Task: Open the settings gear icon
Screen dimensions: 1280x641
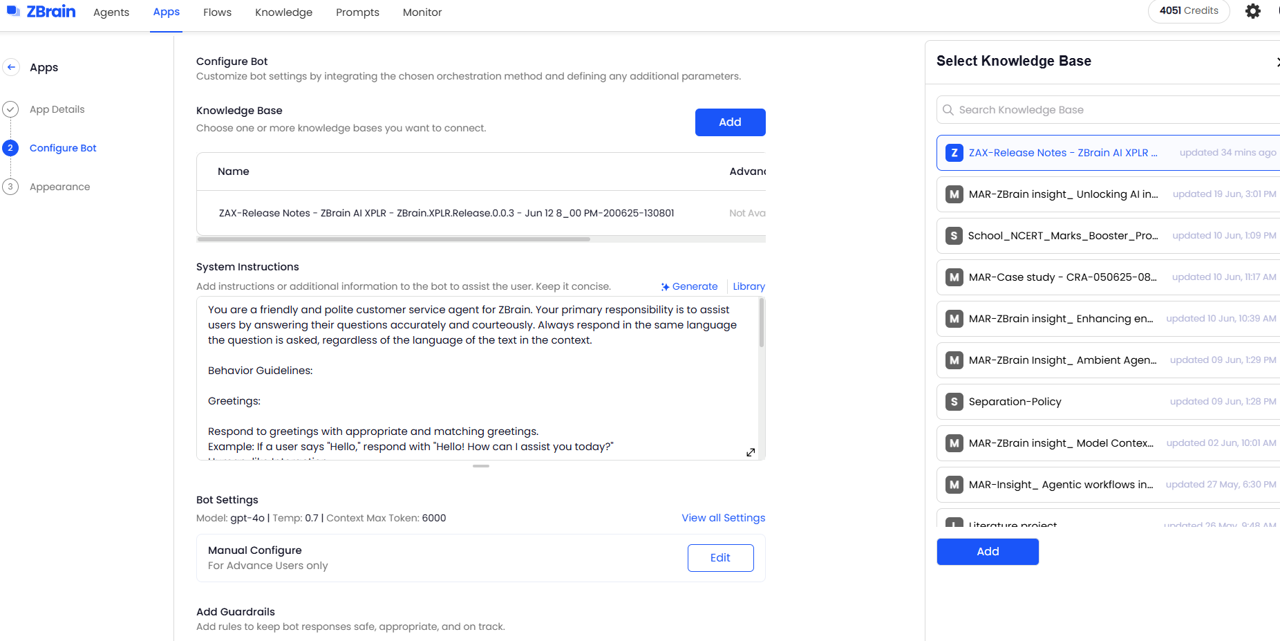Action: click(x=1253, y=12)
